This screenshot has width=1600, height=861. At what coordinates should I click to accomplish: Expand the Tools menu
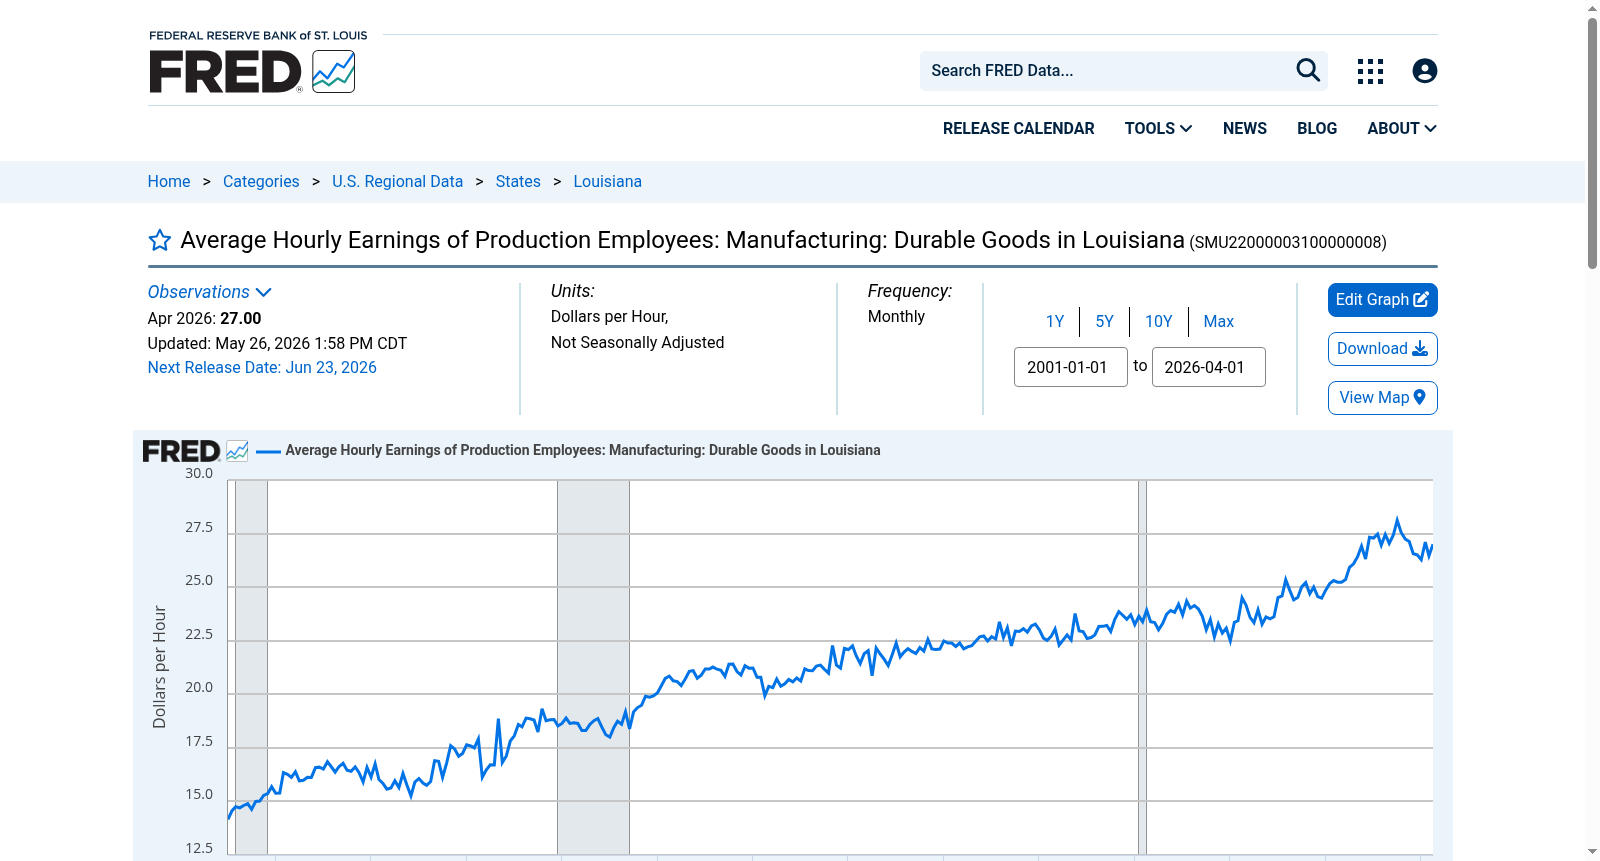1158,128
